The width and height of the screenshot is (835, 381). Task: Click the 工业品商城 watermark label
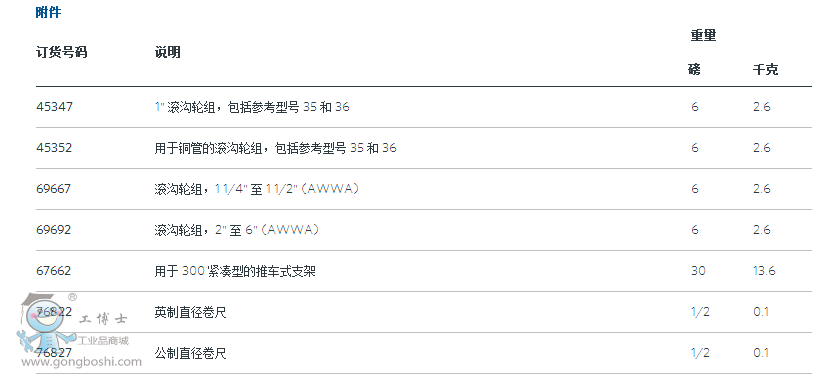click(x=104, y=341)
